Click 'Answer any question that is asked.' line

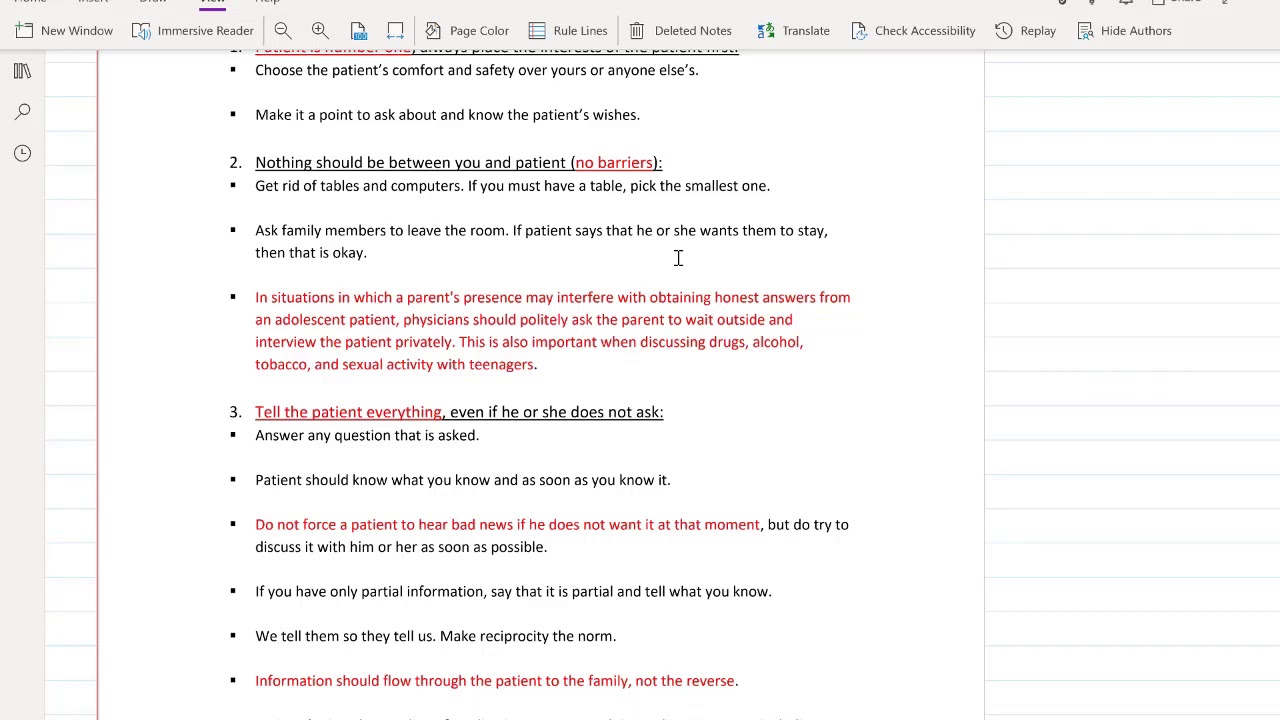coord(367,436)
